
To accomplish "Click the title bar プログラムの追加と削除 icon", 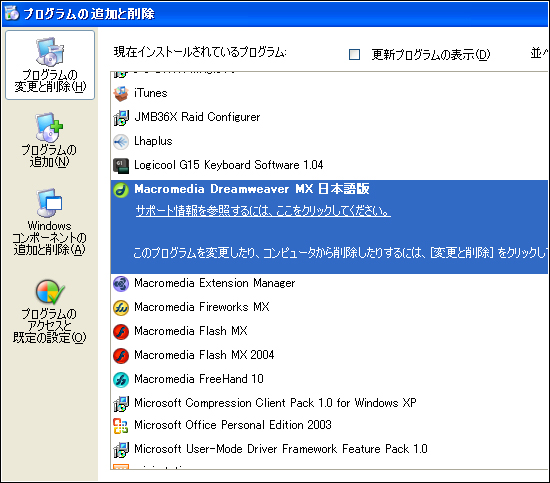I will click(12, 13).
